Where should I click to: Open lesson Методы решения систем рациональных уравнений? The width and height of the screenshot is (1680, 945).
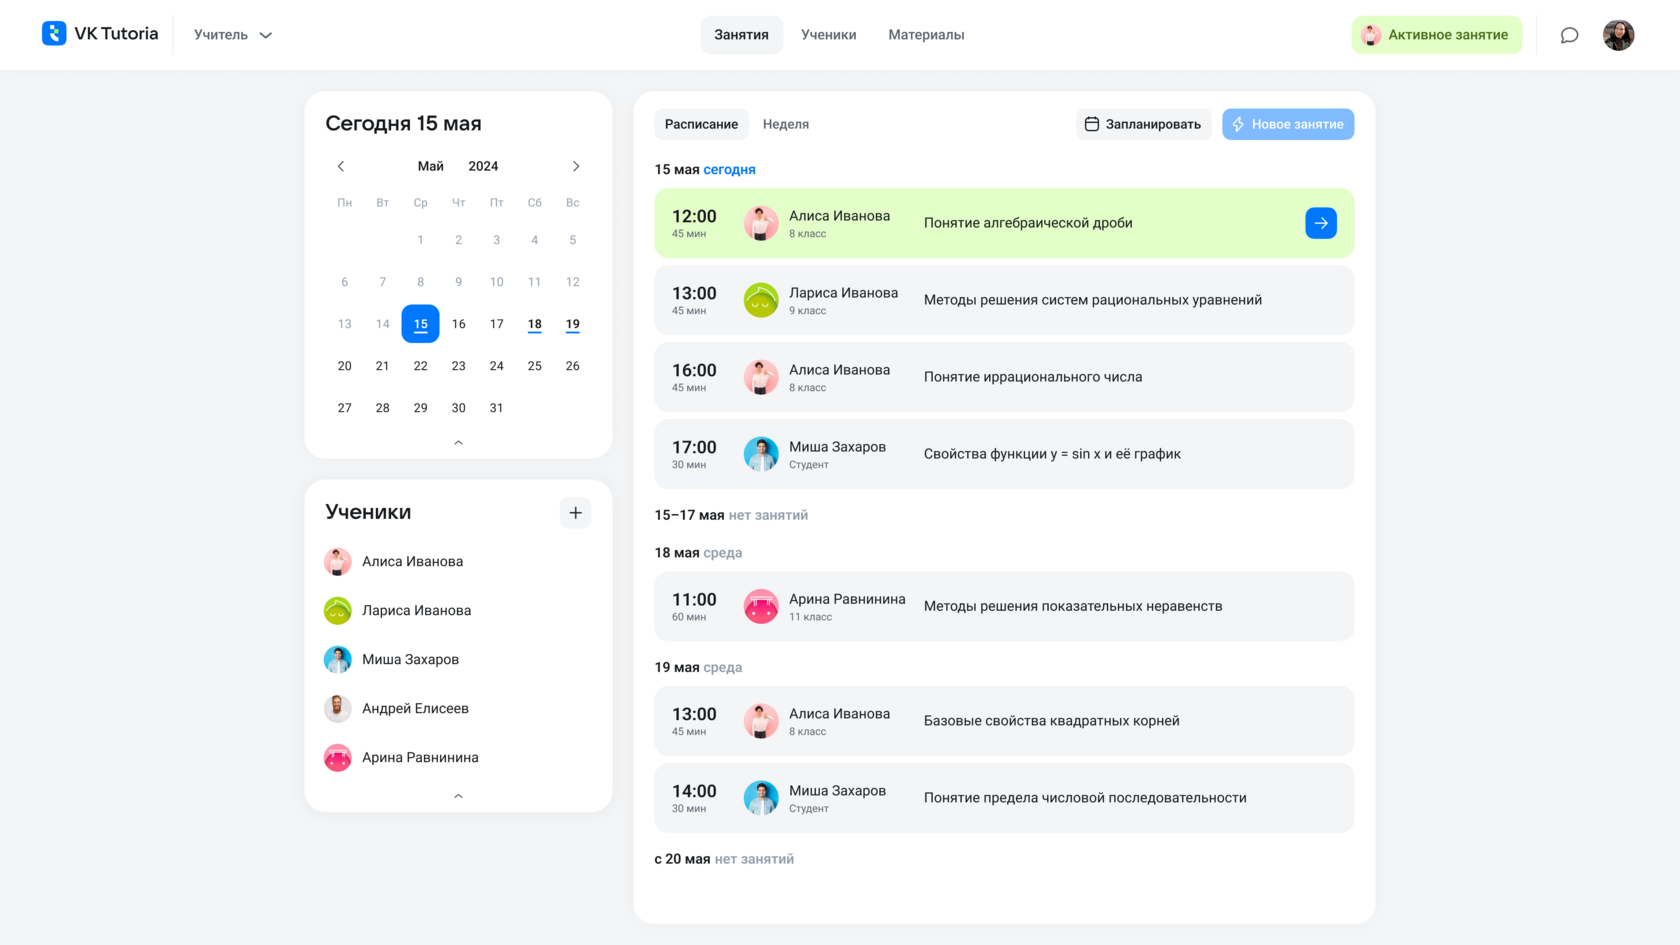1004,300
